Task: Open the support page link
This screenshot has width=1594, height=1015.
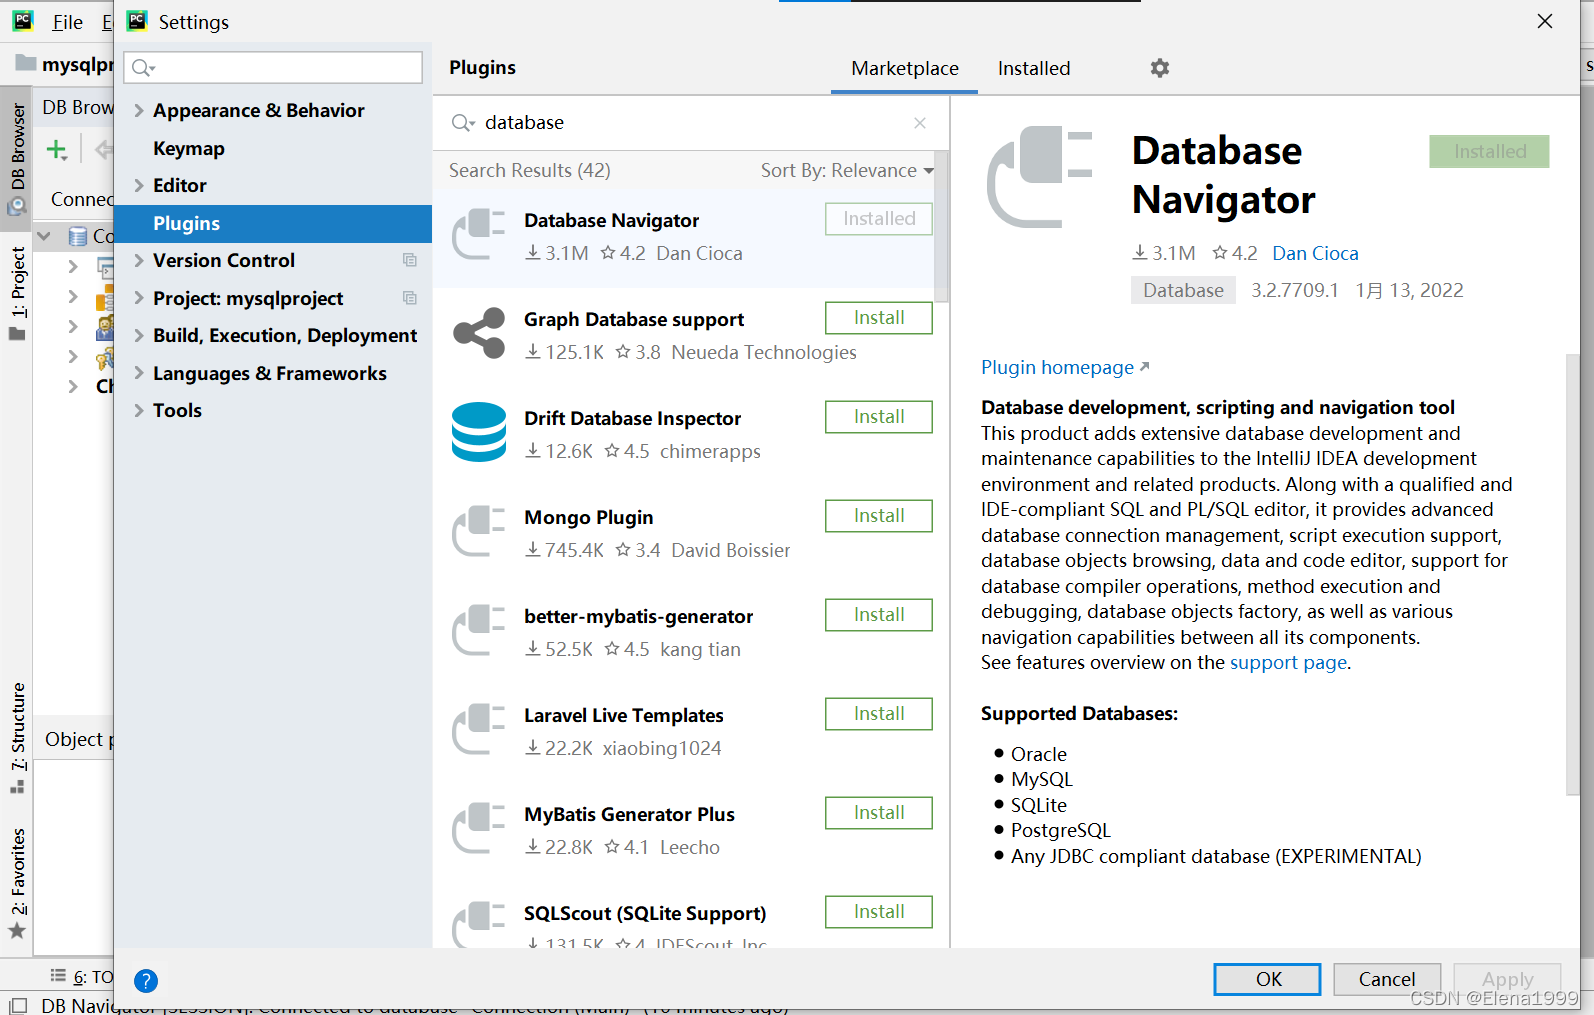Action: point(1288,662)
